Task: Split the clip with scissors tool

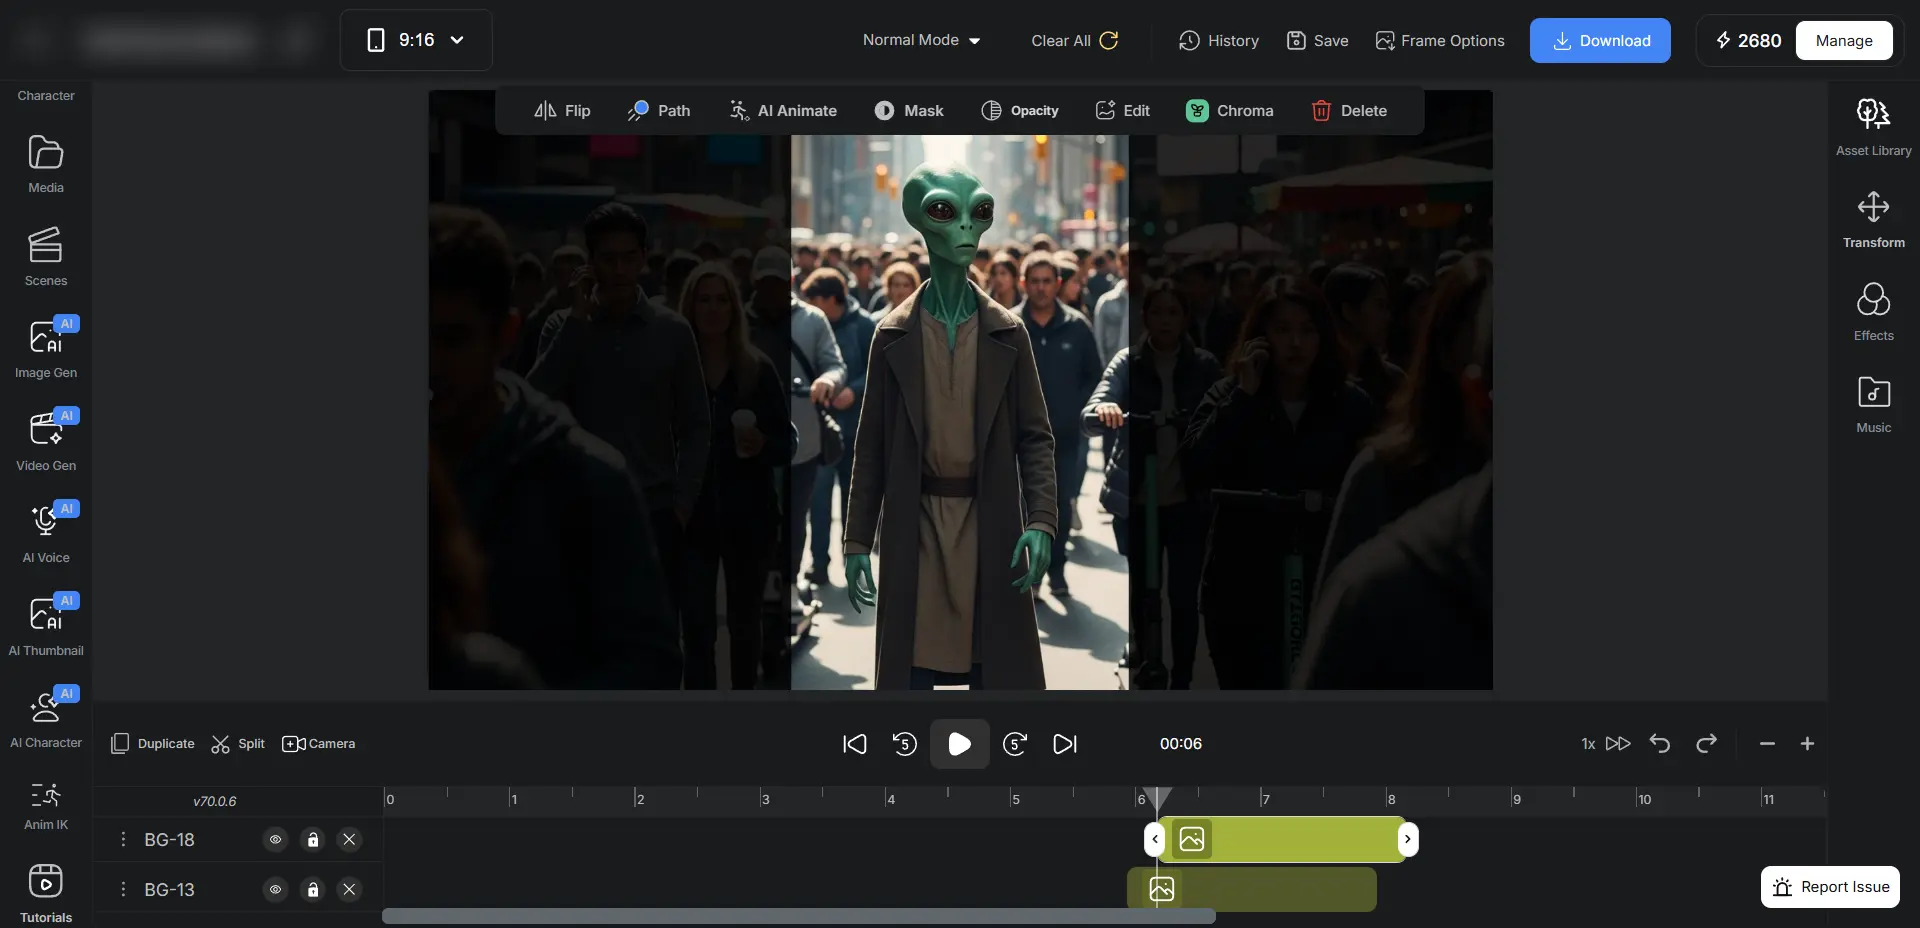Action: [238, 744]
